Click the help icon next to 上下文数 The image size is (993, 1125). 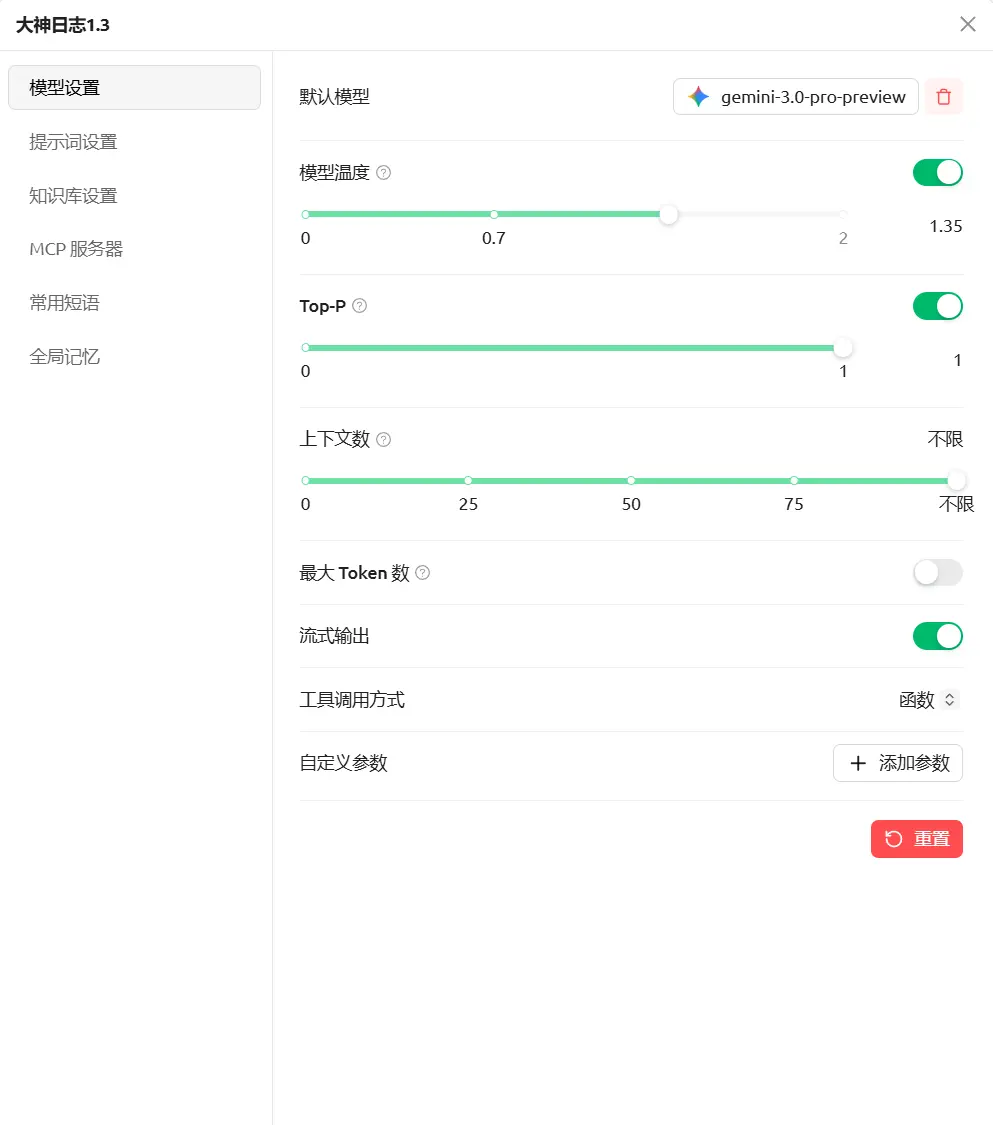pyautogui.click(x=383, y=439)
